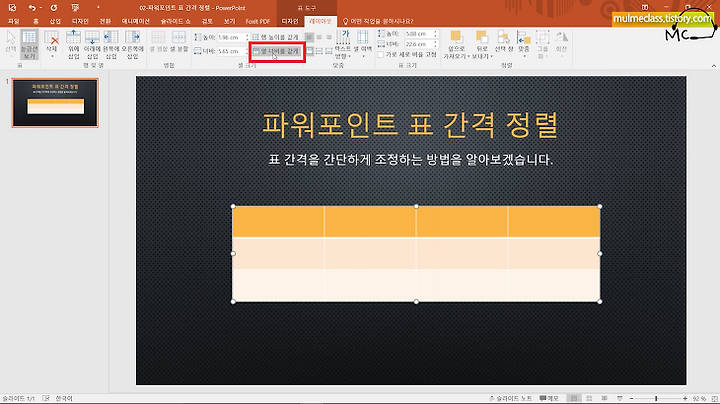Switch to the 보기 (View) tab
This screenshot has width=720, height=404.
tap(229, 21)
